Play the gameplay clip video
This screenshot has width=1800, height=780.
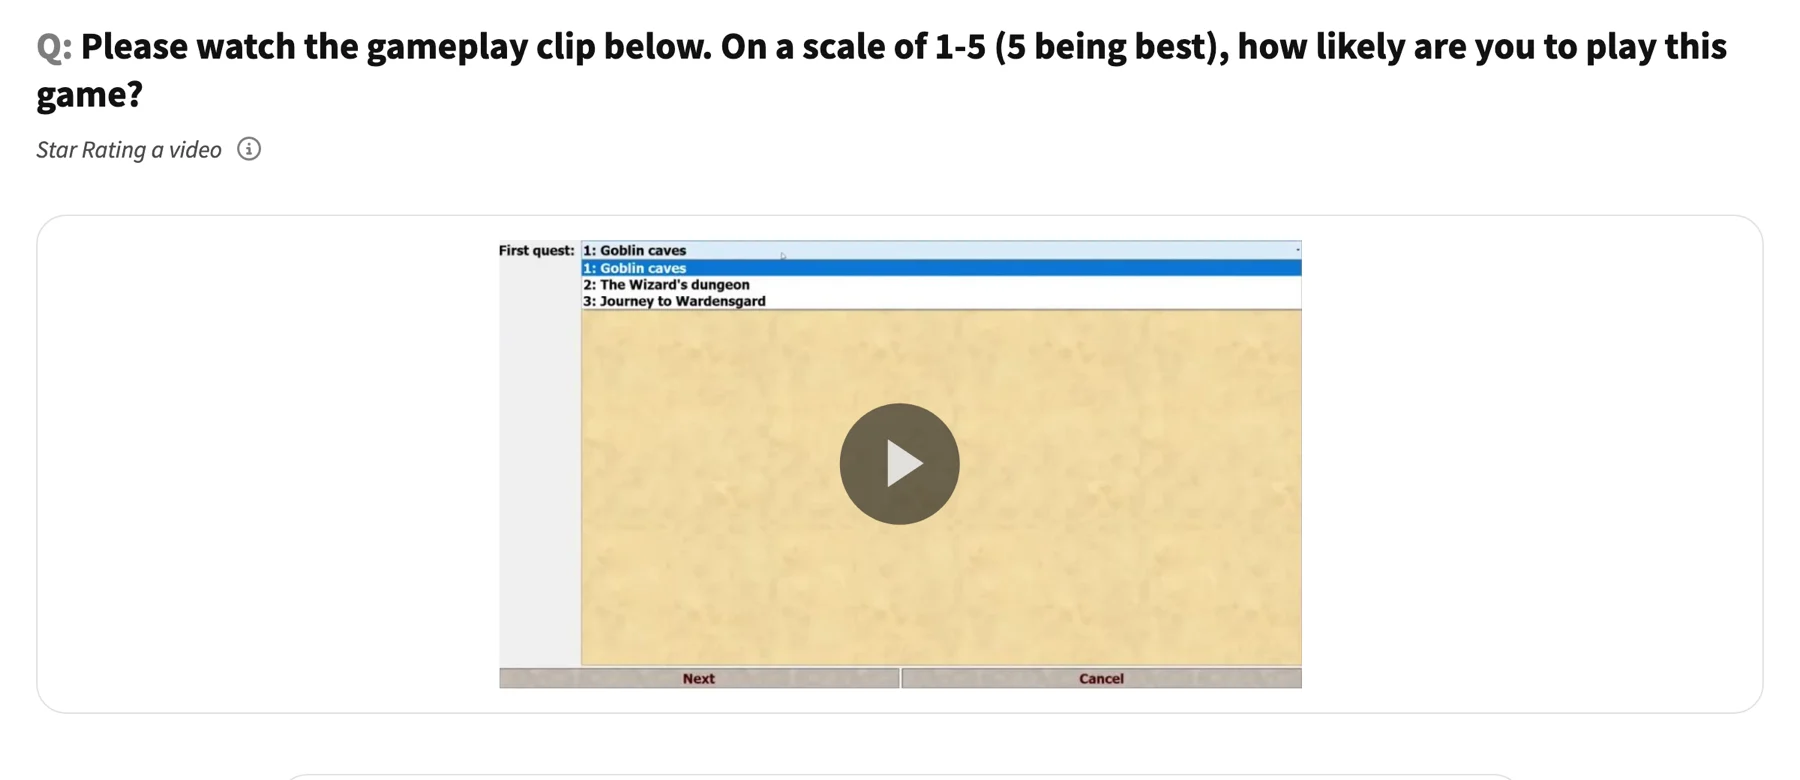(x=899, y=464)
